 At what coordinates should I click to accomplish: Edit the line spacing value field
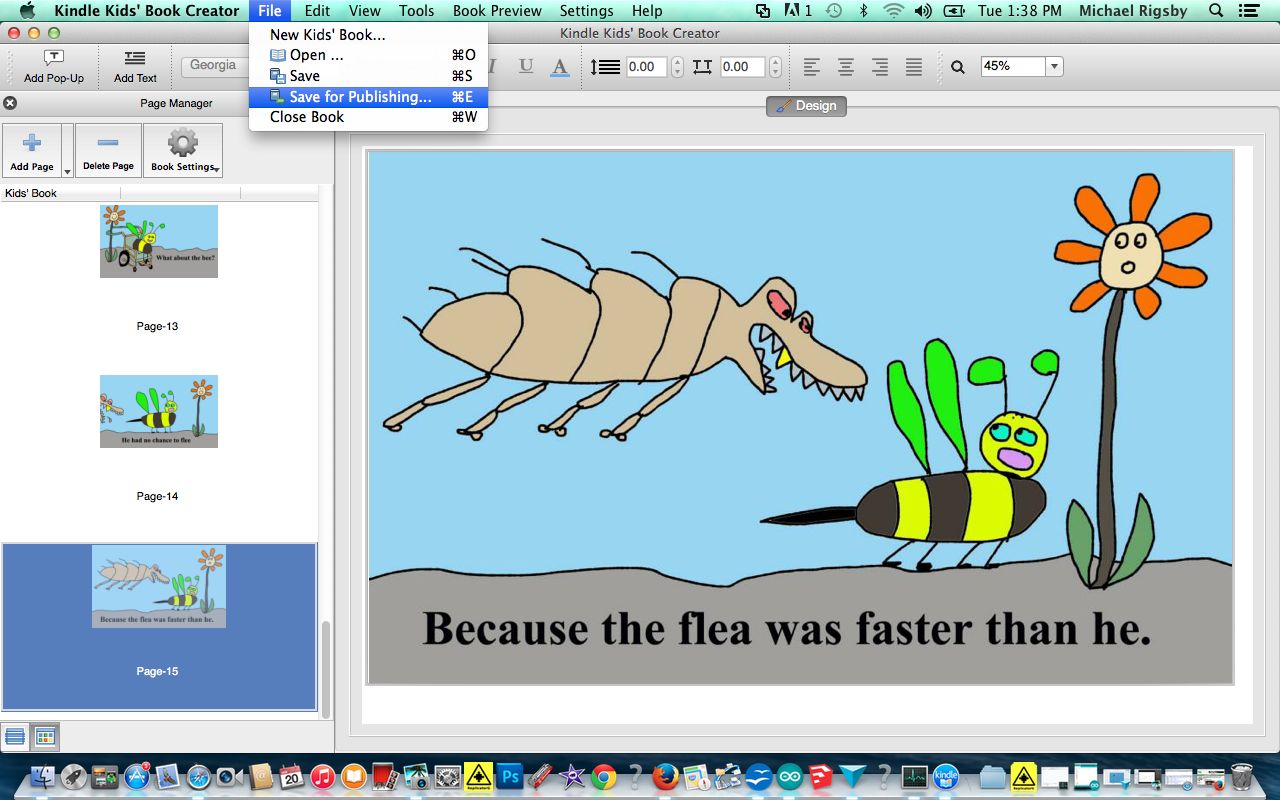click(x=648, y=67)
